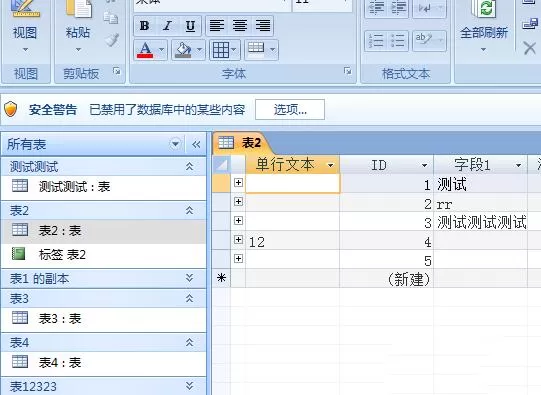541x395 pixels.
Task: Click the 视图 view icon
Action: (x=25, y=10)
